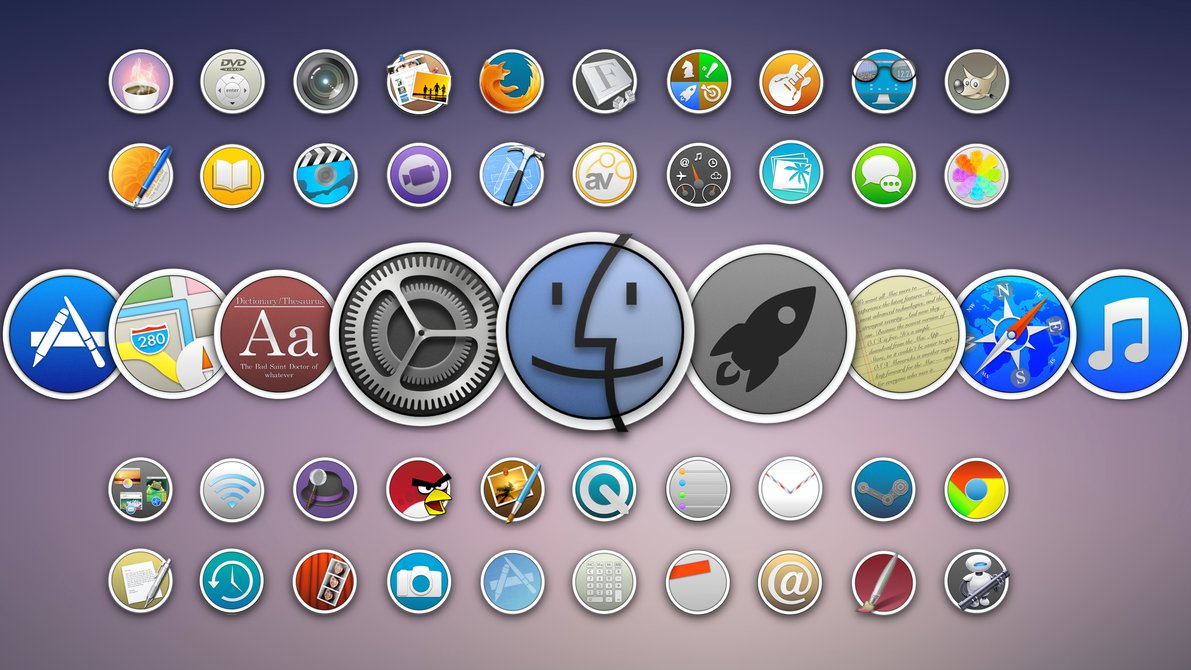Open the dark camera lens icon
Image resolution: width=1191 pixels, height=670 pixels.
[x=326, y=81]
